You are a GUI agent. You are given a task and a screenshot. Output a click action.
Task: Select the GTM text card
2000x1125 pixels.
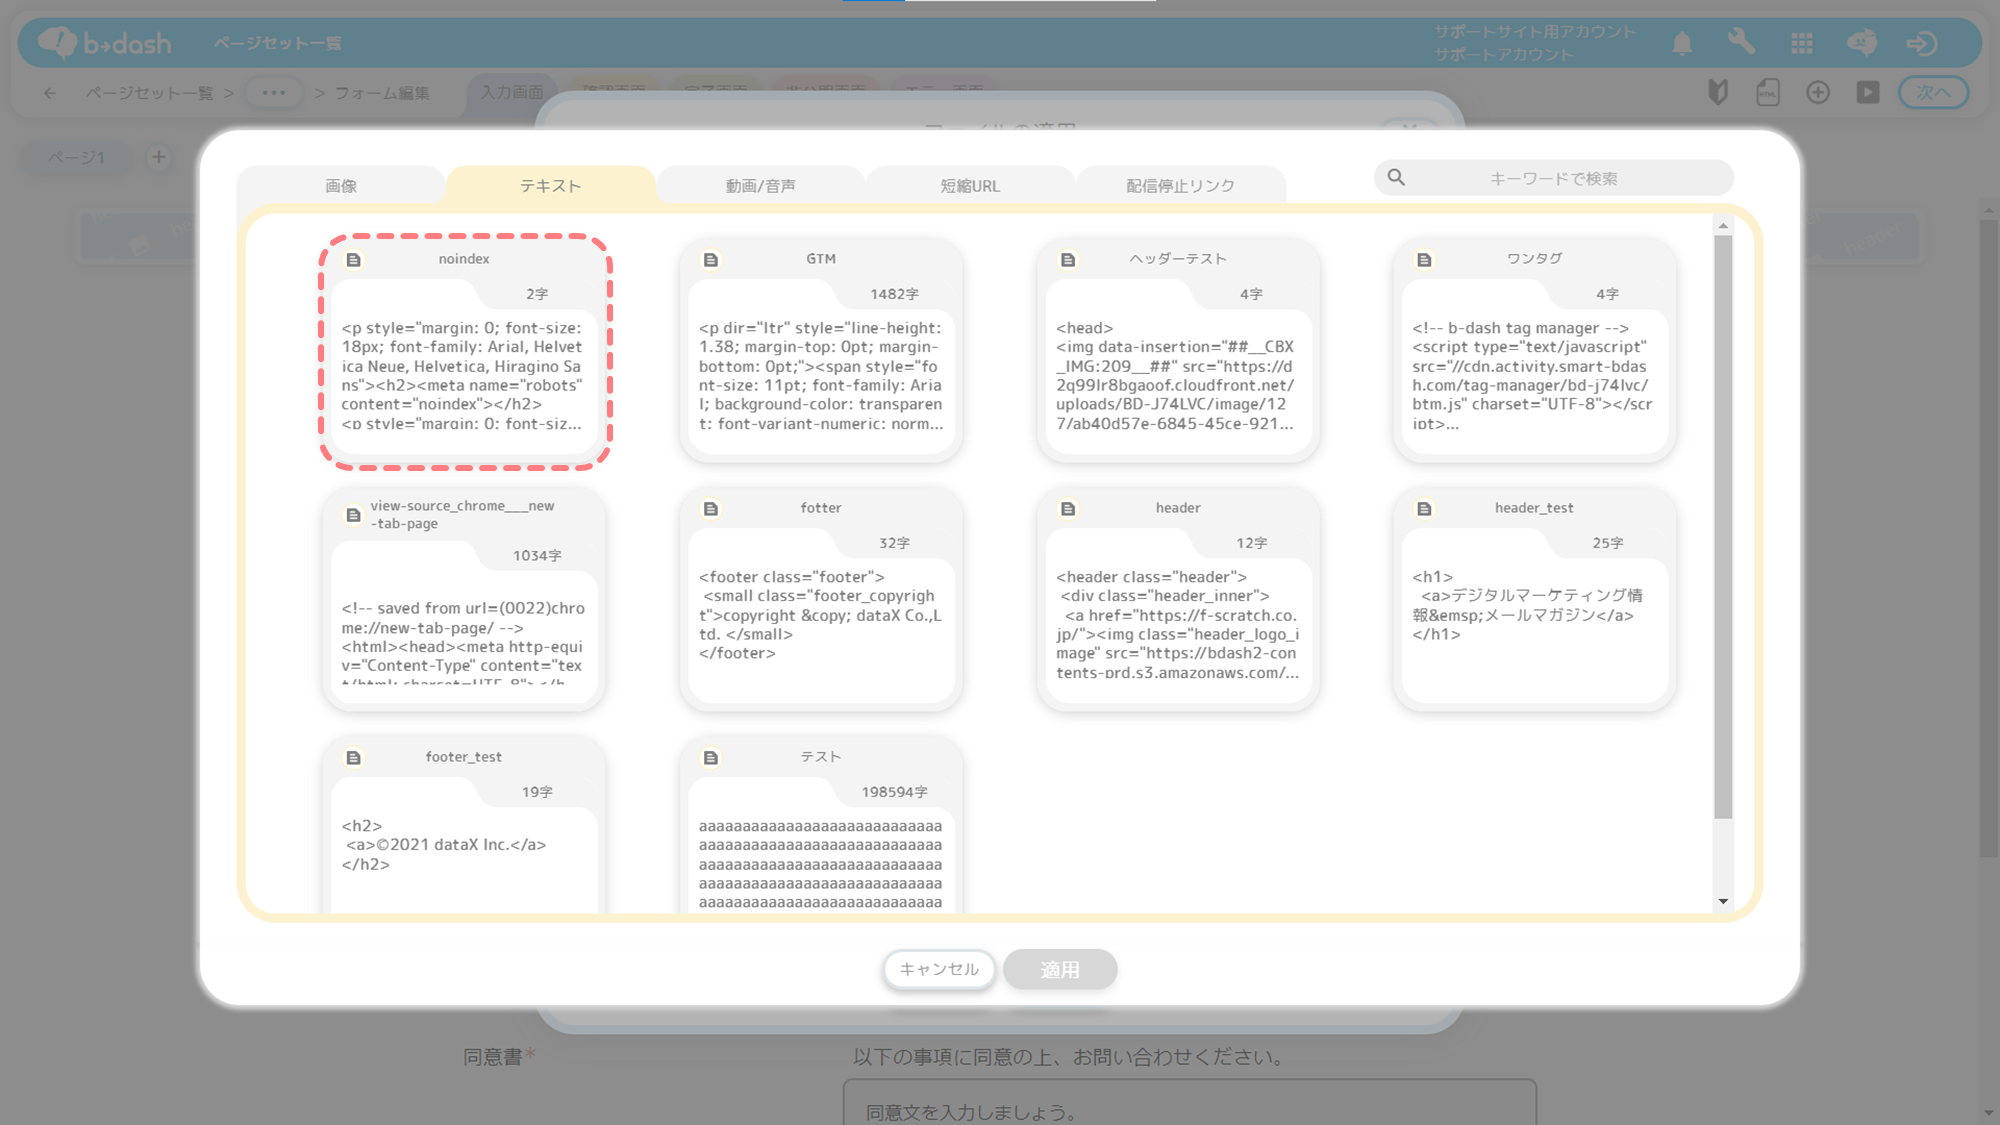[x=821, y=351]
